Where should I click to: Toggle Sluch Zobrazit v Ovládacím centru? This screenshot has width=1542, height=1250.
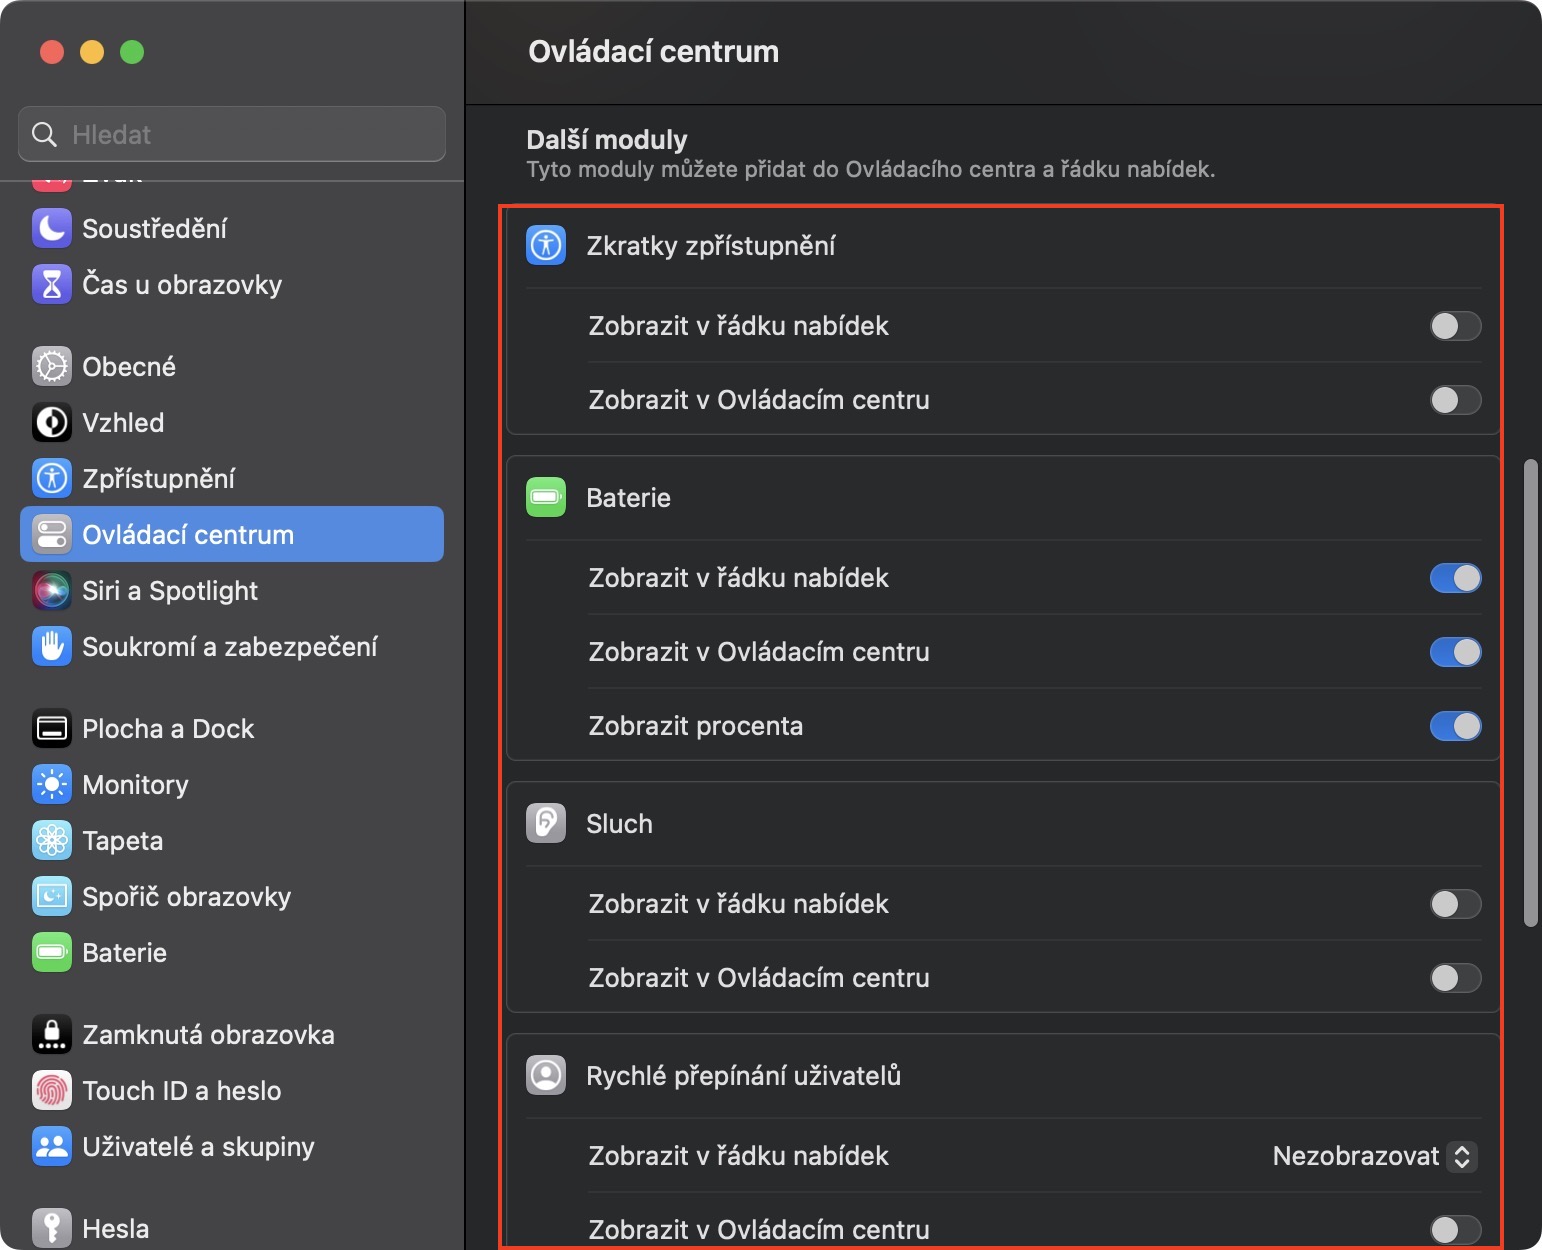(x=1455, y=978)
